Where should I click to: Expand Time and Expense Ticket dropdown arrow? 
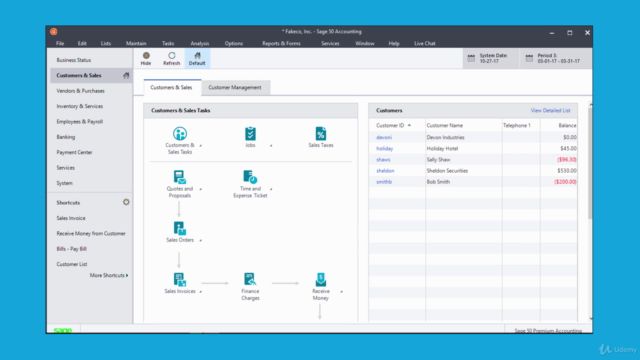tap(271, 189)
